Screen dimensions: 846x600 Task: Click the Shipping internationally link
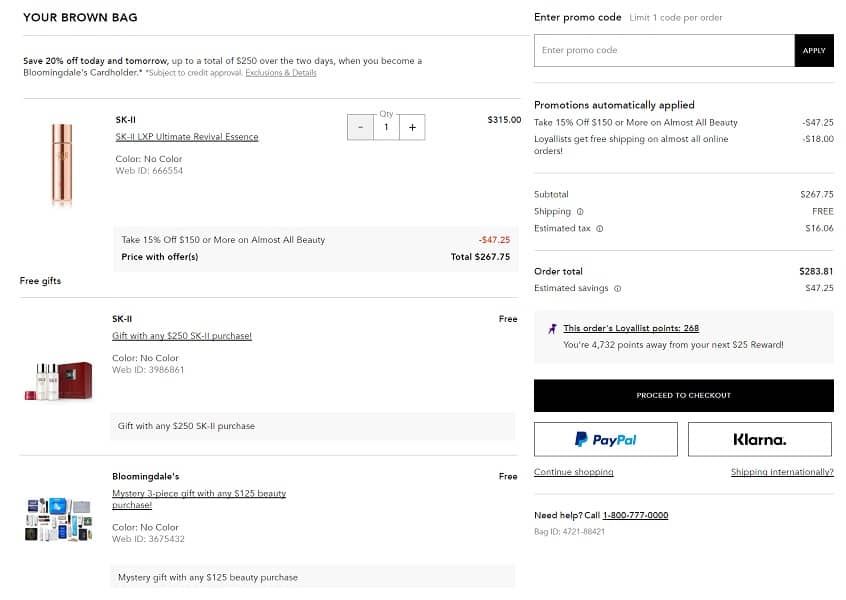(x=781, y=472)
